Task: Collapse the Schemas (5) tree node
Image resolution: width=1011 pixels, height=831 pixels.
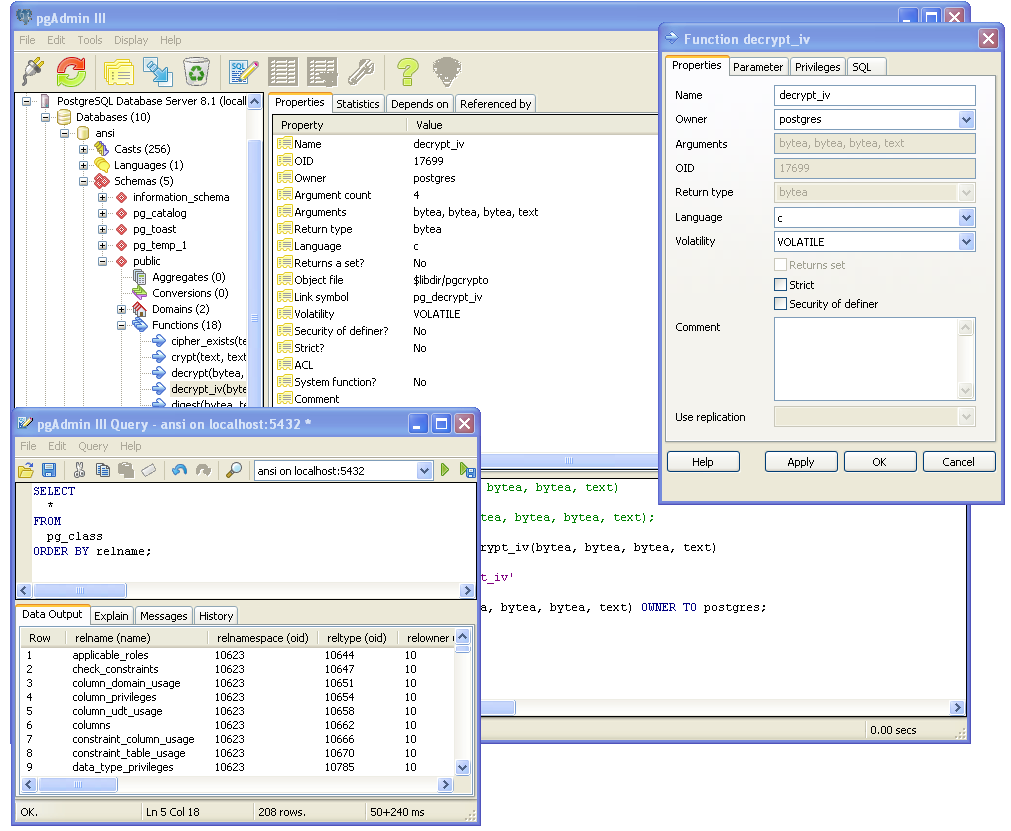Action: coord(83,181)
